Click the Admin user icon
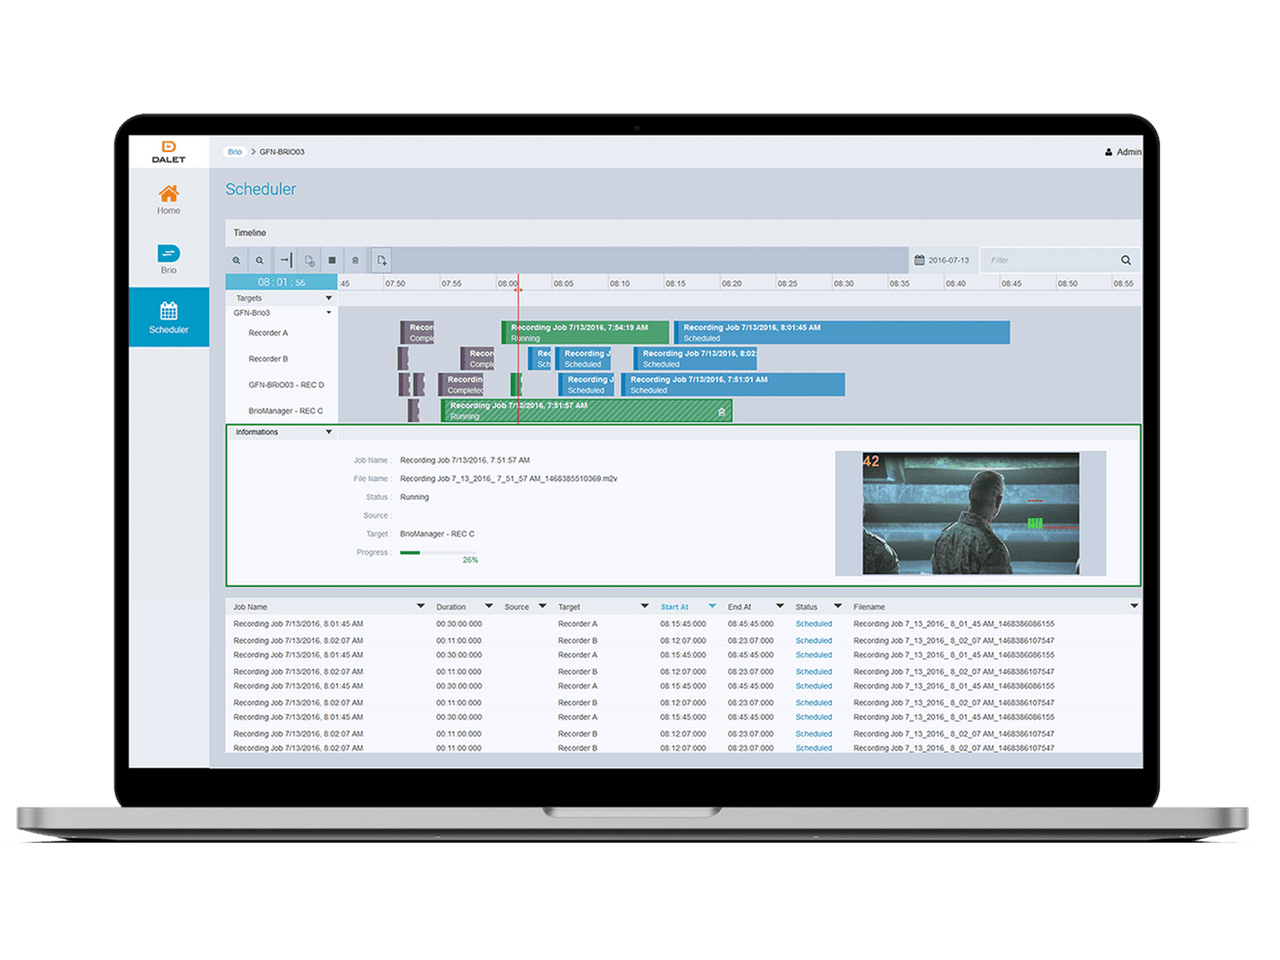Image resolution: width=1280 pixels, height=960 pixels. click(x=1108, y=152)
